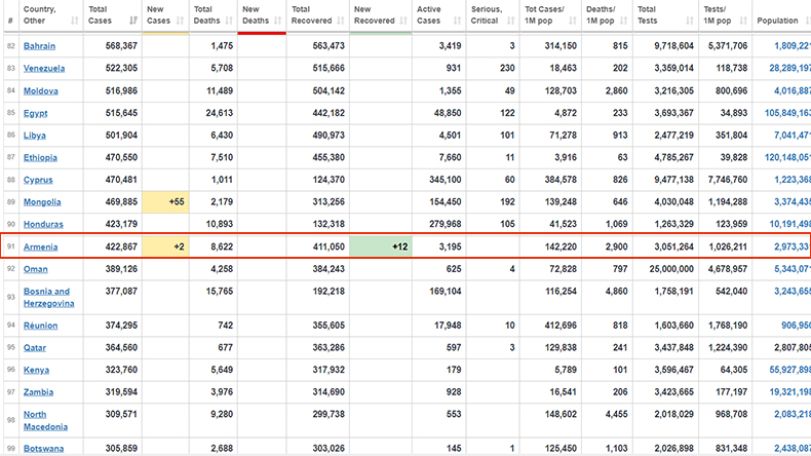The height and width of the screenshot is (456, 811).
Task: Select the New Recovered column header
Action: pyautogui.click(x=381, y=16)
